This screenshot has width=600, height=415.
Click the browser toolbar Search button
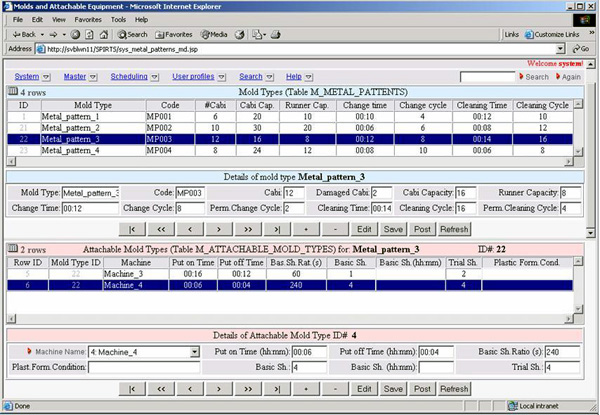tap(131, 33)
